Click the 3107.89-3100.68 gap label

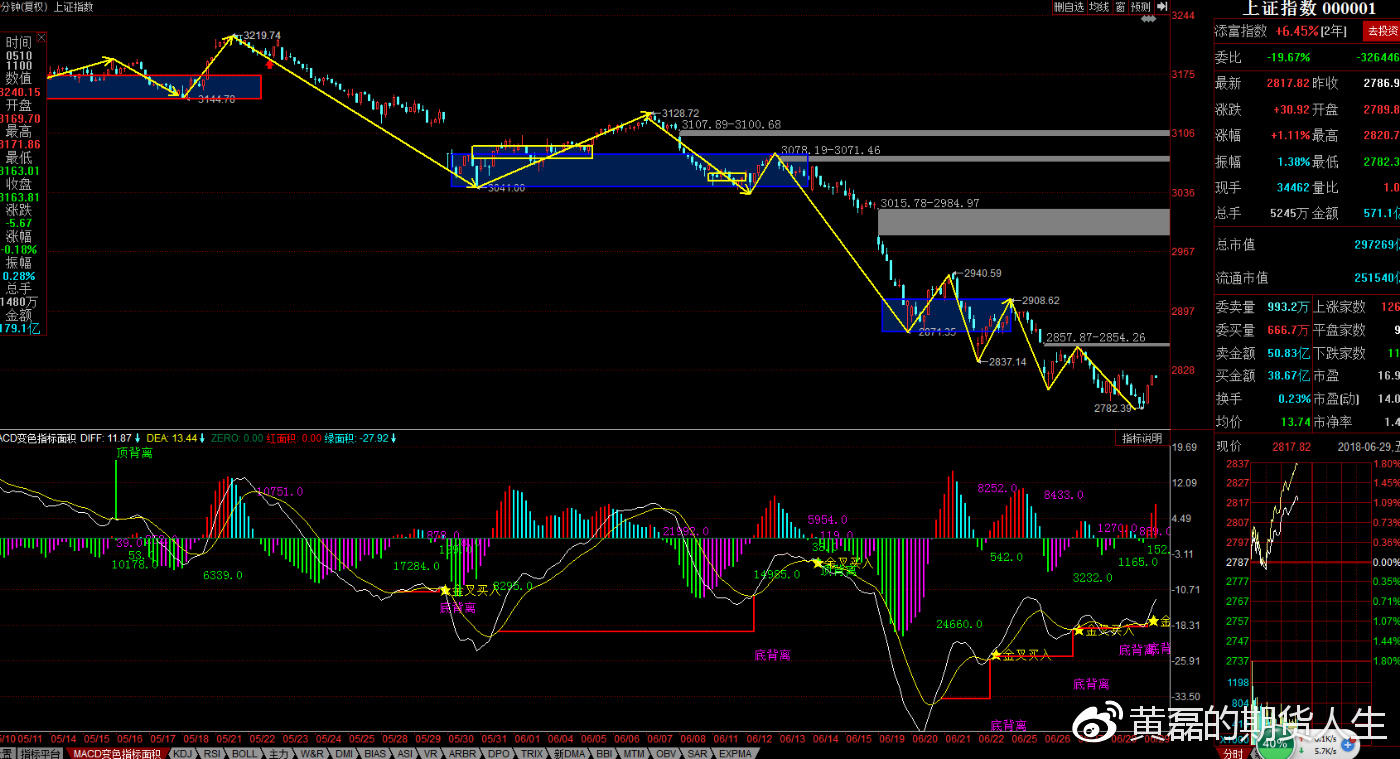[x=731, y=124]
